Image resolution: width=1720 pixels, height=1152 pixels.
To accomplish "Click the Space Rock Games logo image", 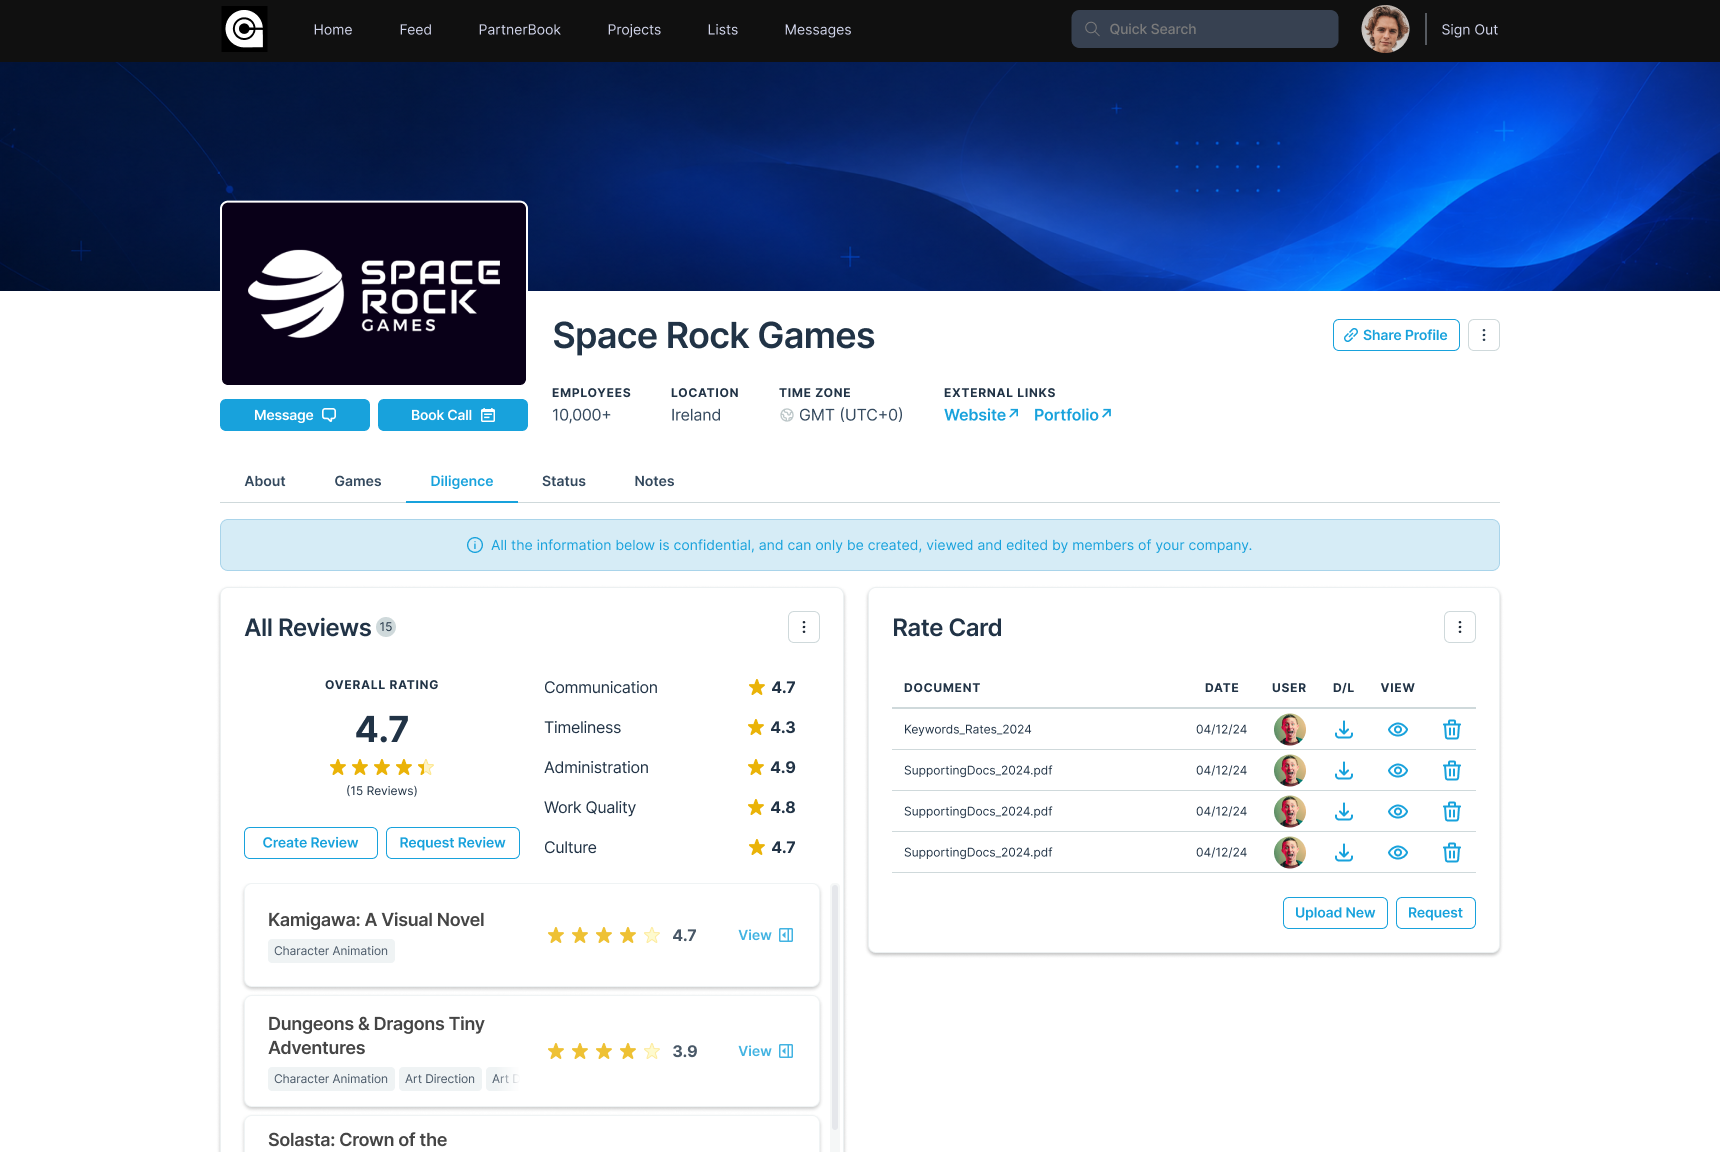I will click(x=374, y=293).
